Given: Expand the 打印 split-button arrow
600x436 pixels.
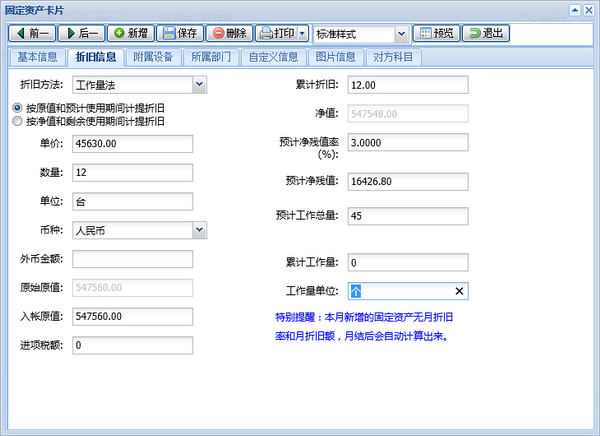Looking at the screenshot, I should pyautogui.click(x=303, y=33).
